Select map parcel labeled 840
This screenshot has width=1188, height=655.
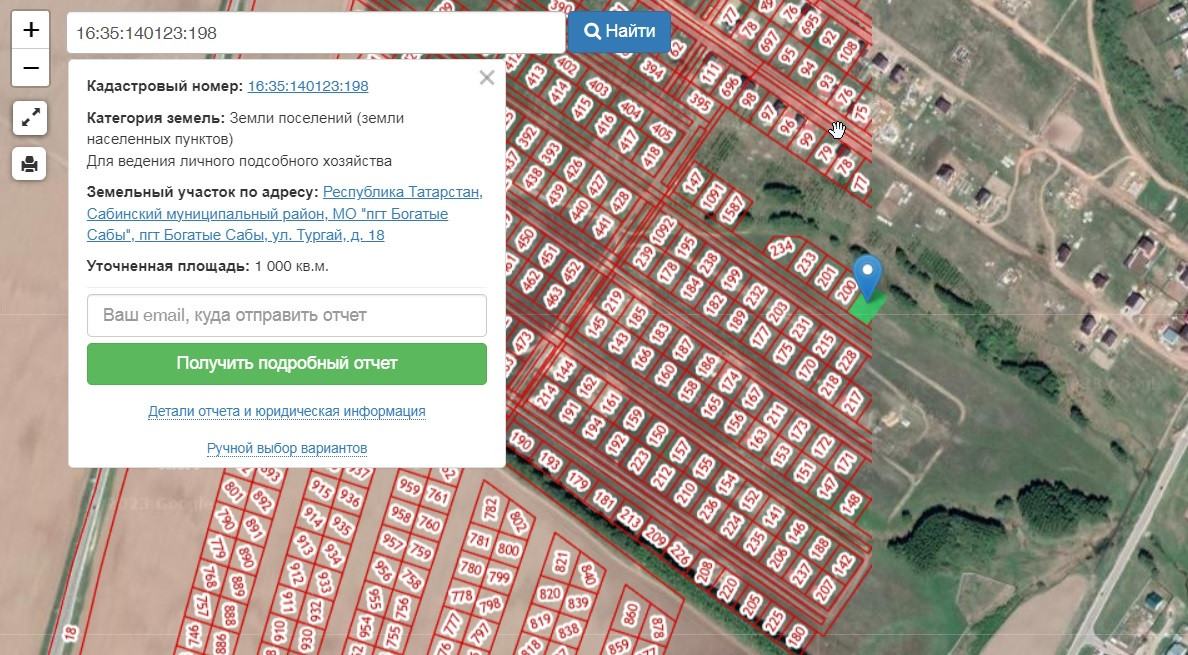tap(587, 575)
